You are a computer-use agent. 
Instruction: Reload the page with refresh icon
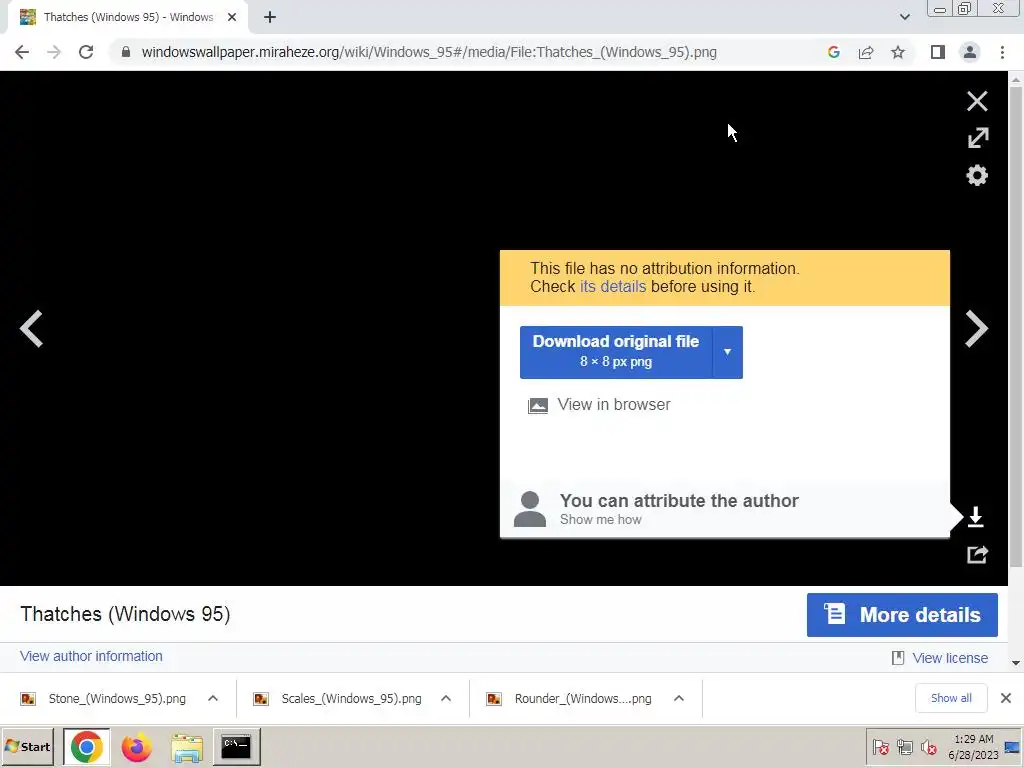point(86,52)
